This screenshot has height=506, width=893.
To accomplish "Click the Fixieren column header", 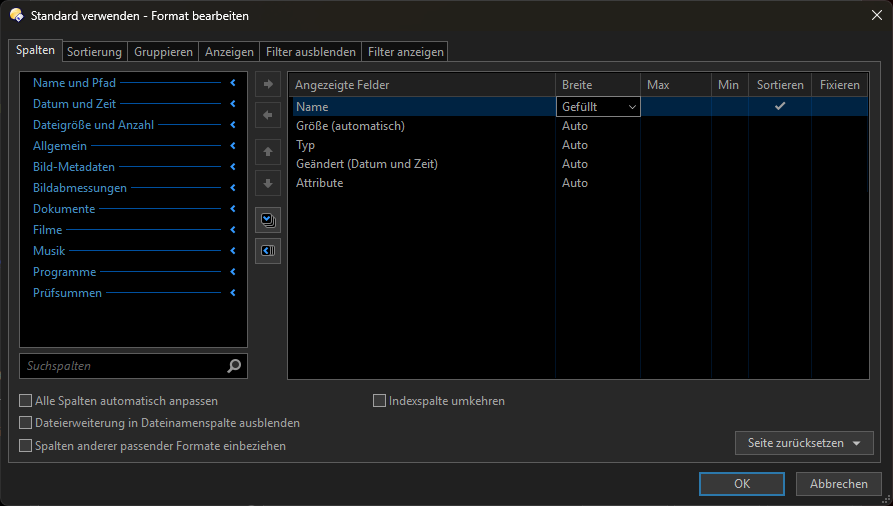I will [x=839, y=85].
